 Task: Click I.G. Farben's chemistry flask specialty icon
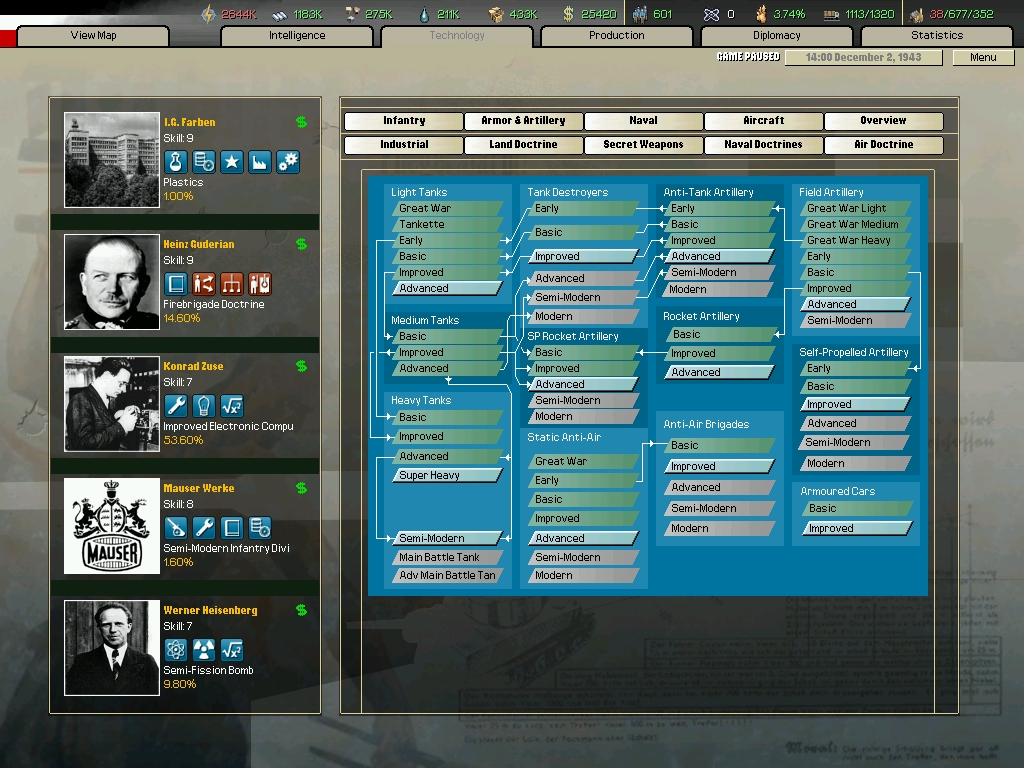pos(175,161)
